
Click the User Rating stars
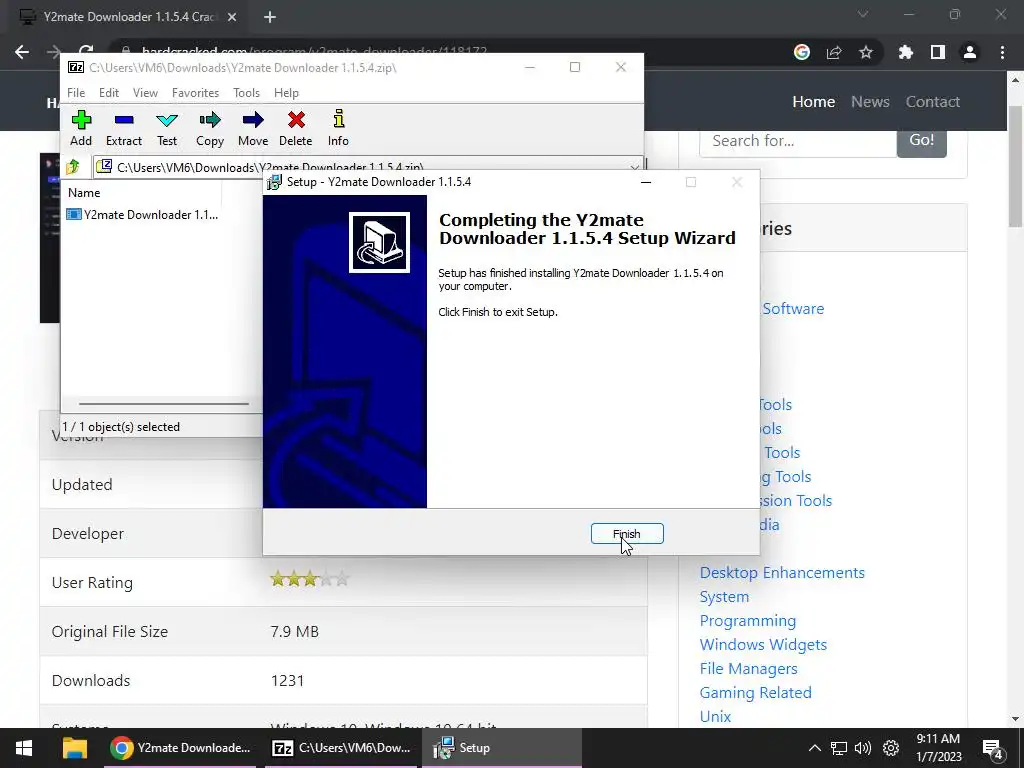[310, 579]
